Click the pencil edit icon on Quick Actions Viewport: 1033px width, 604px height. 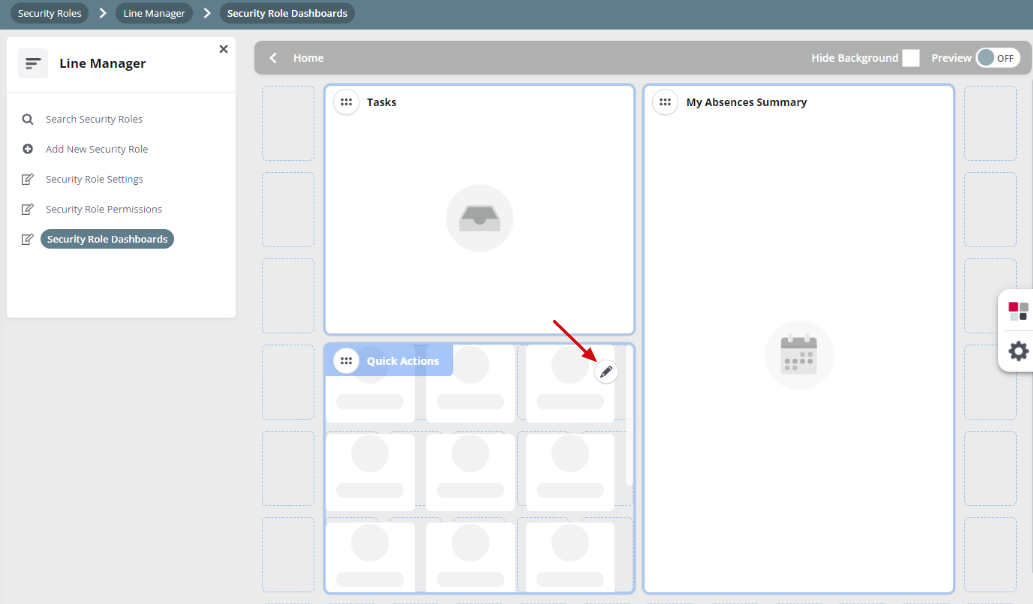click(606, 372)
